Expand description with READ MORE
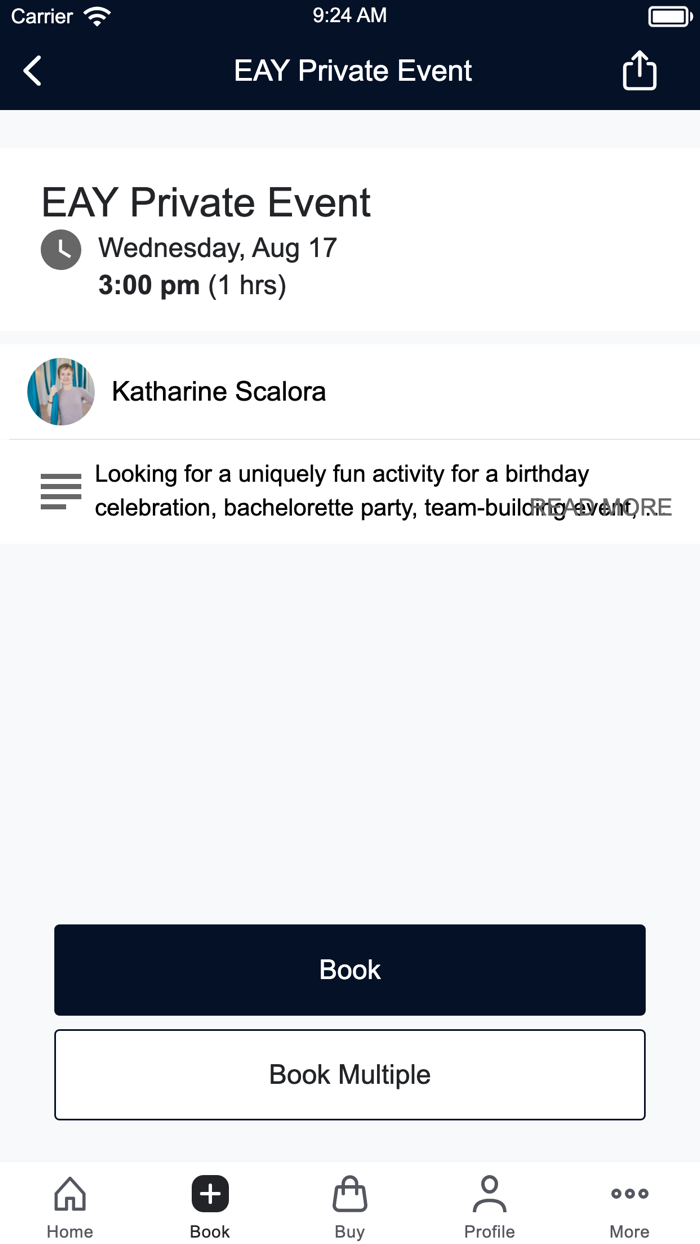The height and width of the screenshot is (1244, 700). click(x=602, y=507)
